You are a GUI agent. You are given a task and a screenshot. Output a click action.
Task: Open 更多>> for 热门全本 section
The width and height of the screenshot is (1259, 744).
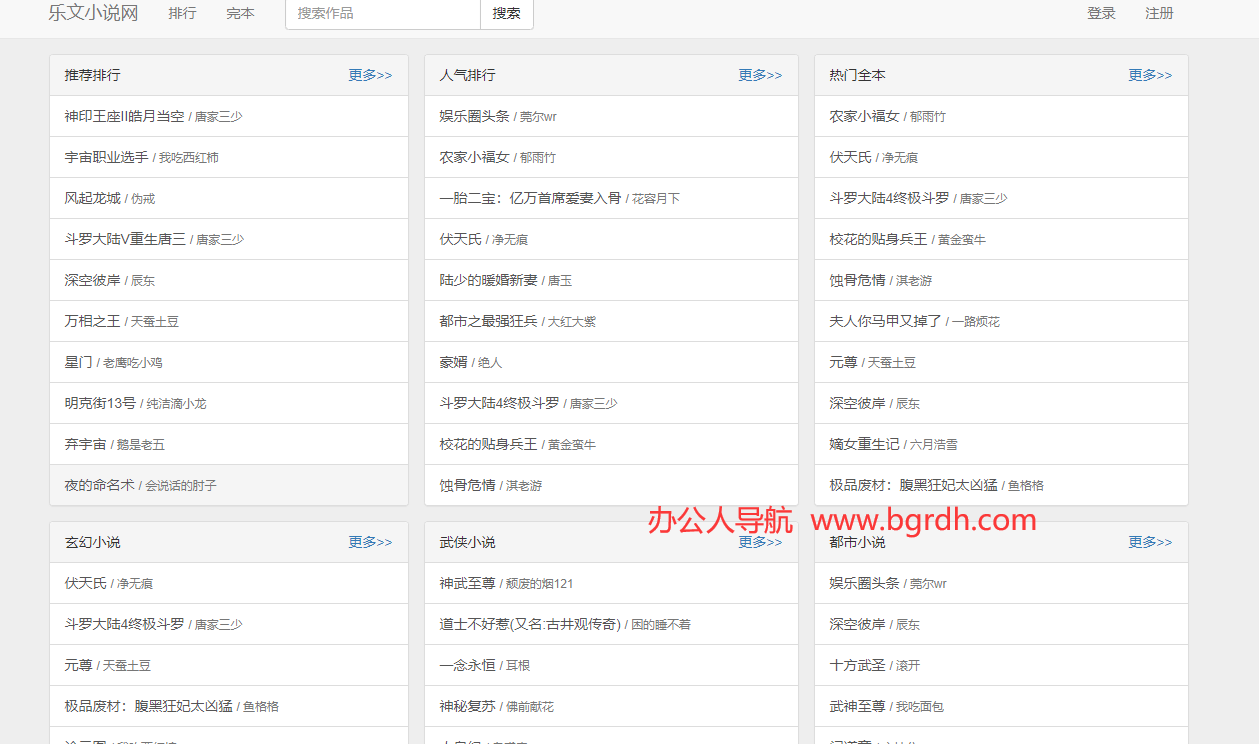pos(1150,74)
